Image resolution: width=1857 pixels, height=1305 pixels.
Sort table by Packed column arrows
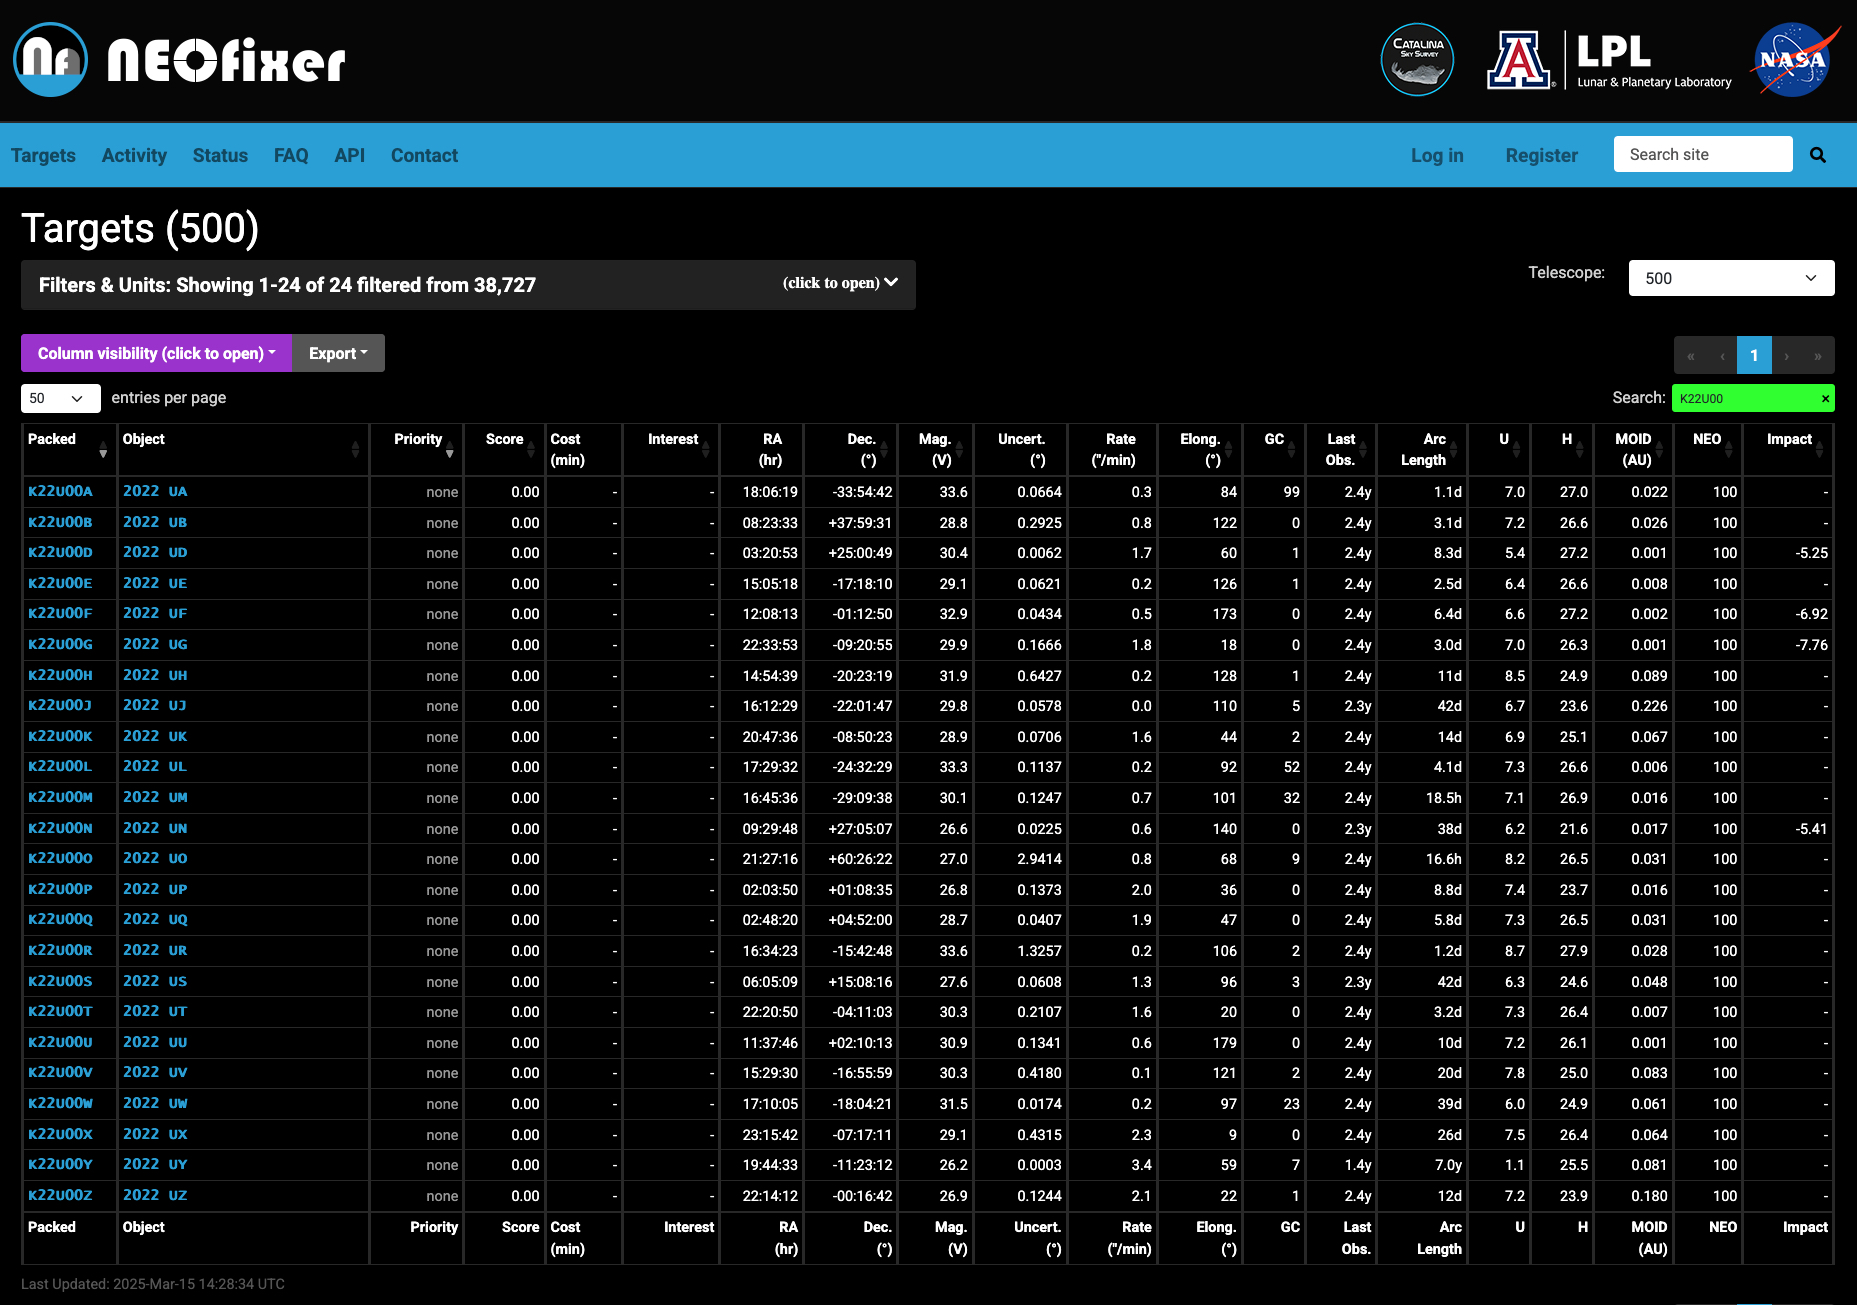pos(102,450)
